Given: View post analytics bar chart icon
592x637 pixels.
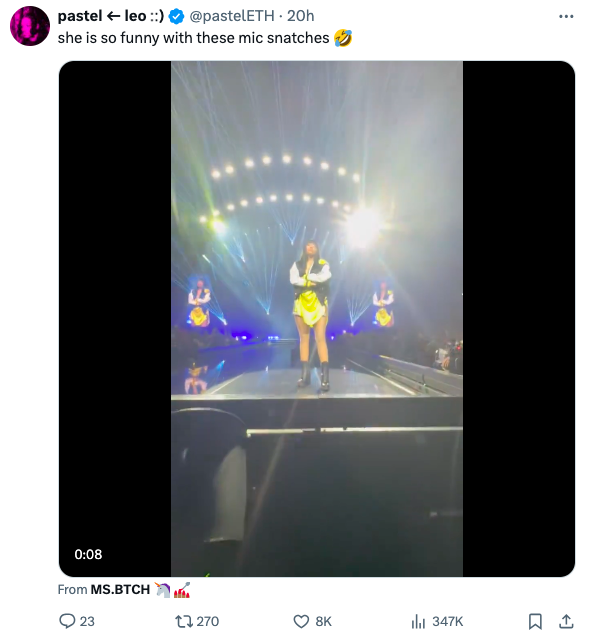Looking at the screenshot, I should click(x=418, y=621).
